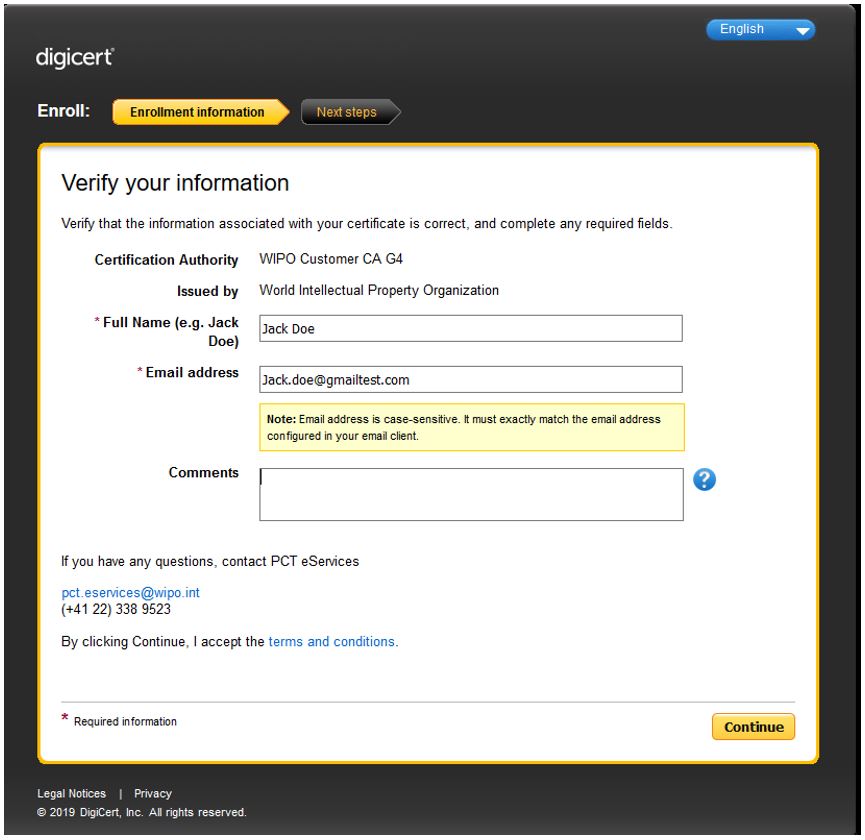
Task: Click the yellow case-sensitive email note box
Action: coord(470,428)
